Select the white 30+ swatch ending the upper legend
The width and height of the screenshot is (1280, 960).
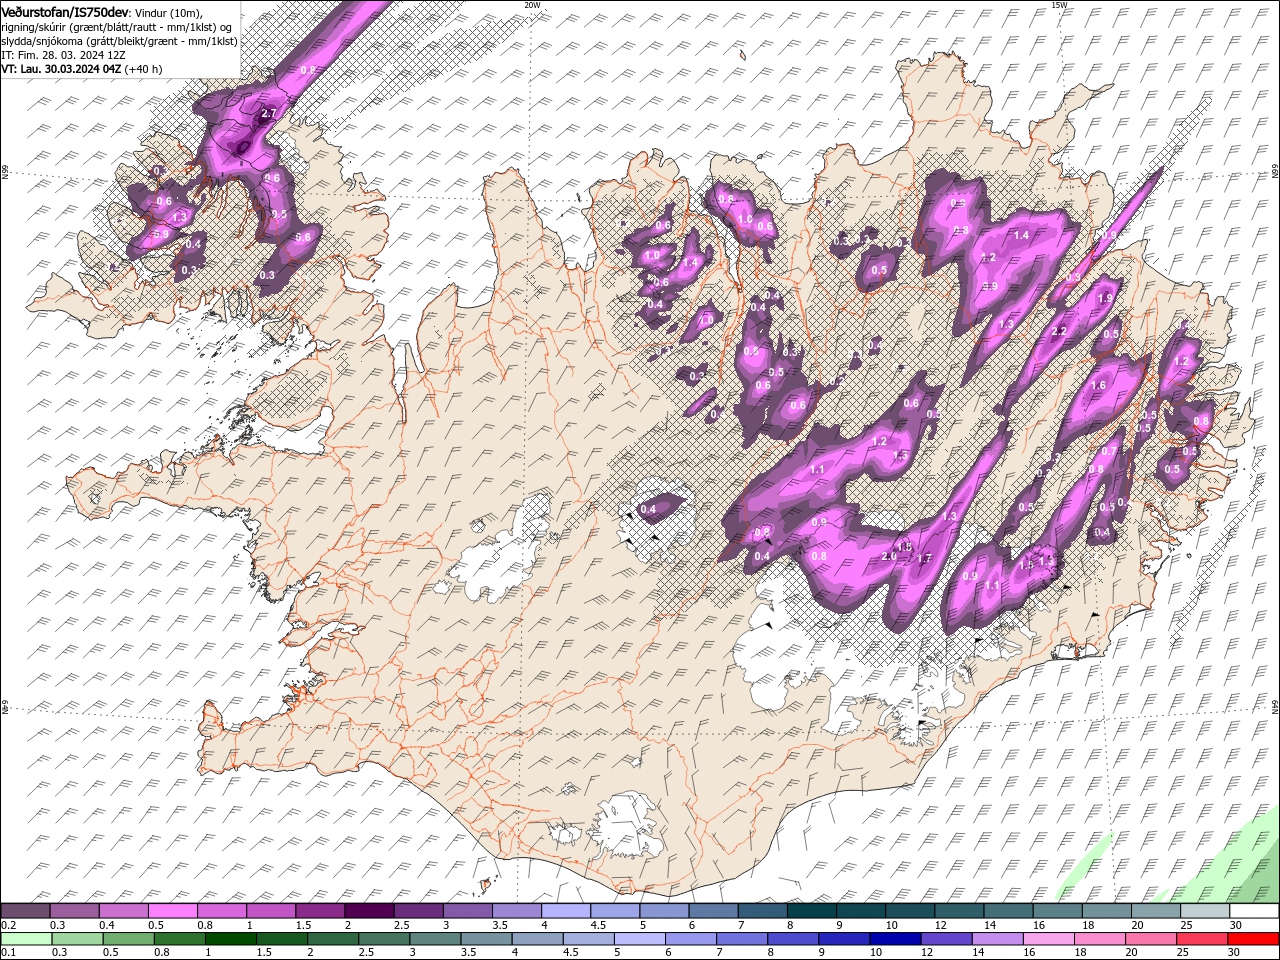[1253, 911]
